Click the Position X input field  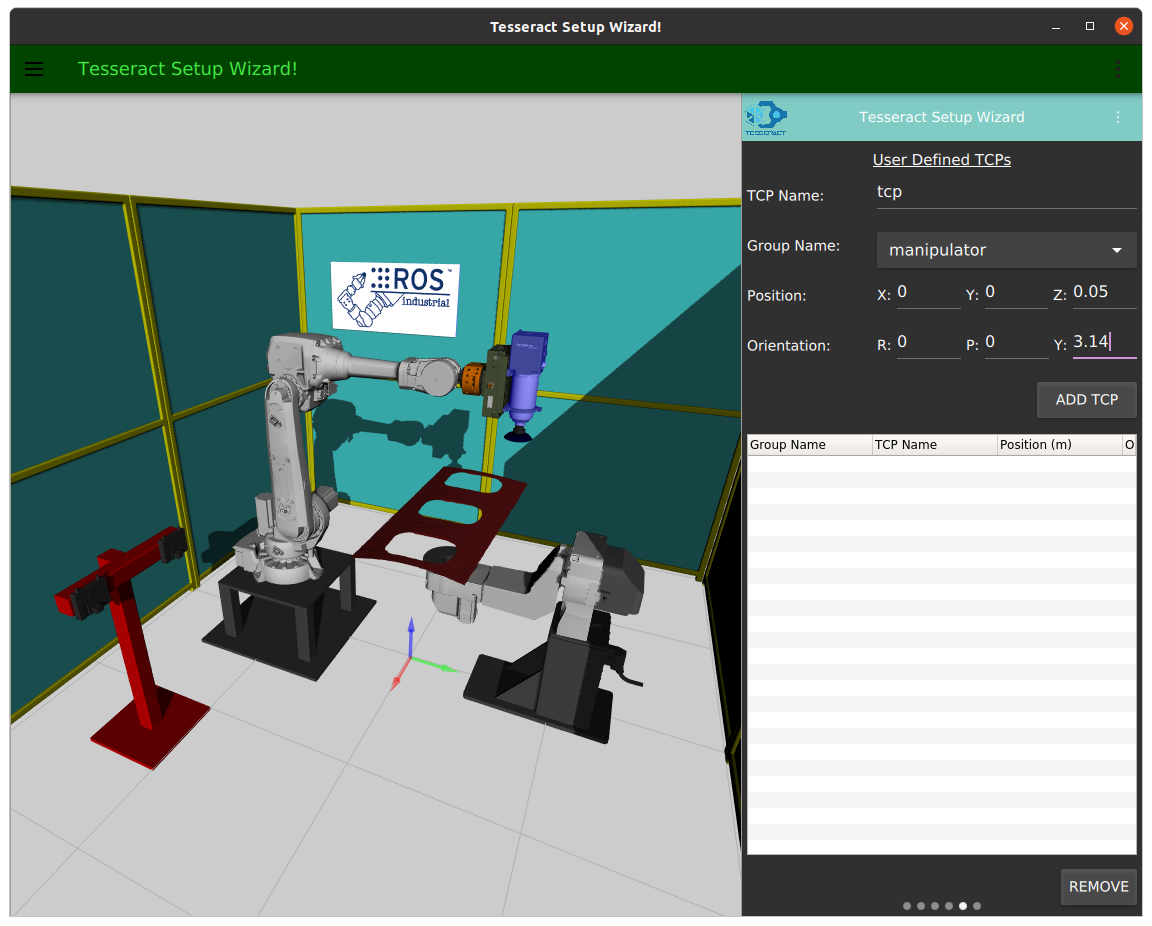pos(927,293)
